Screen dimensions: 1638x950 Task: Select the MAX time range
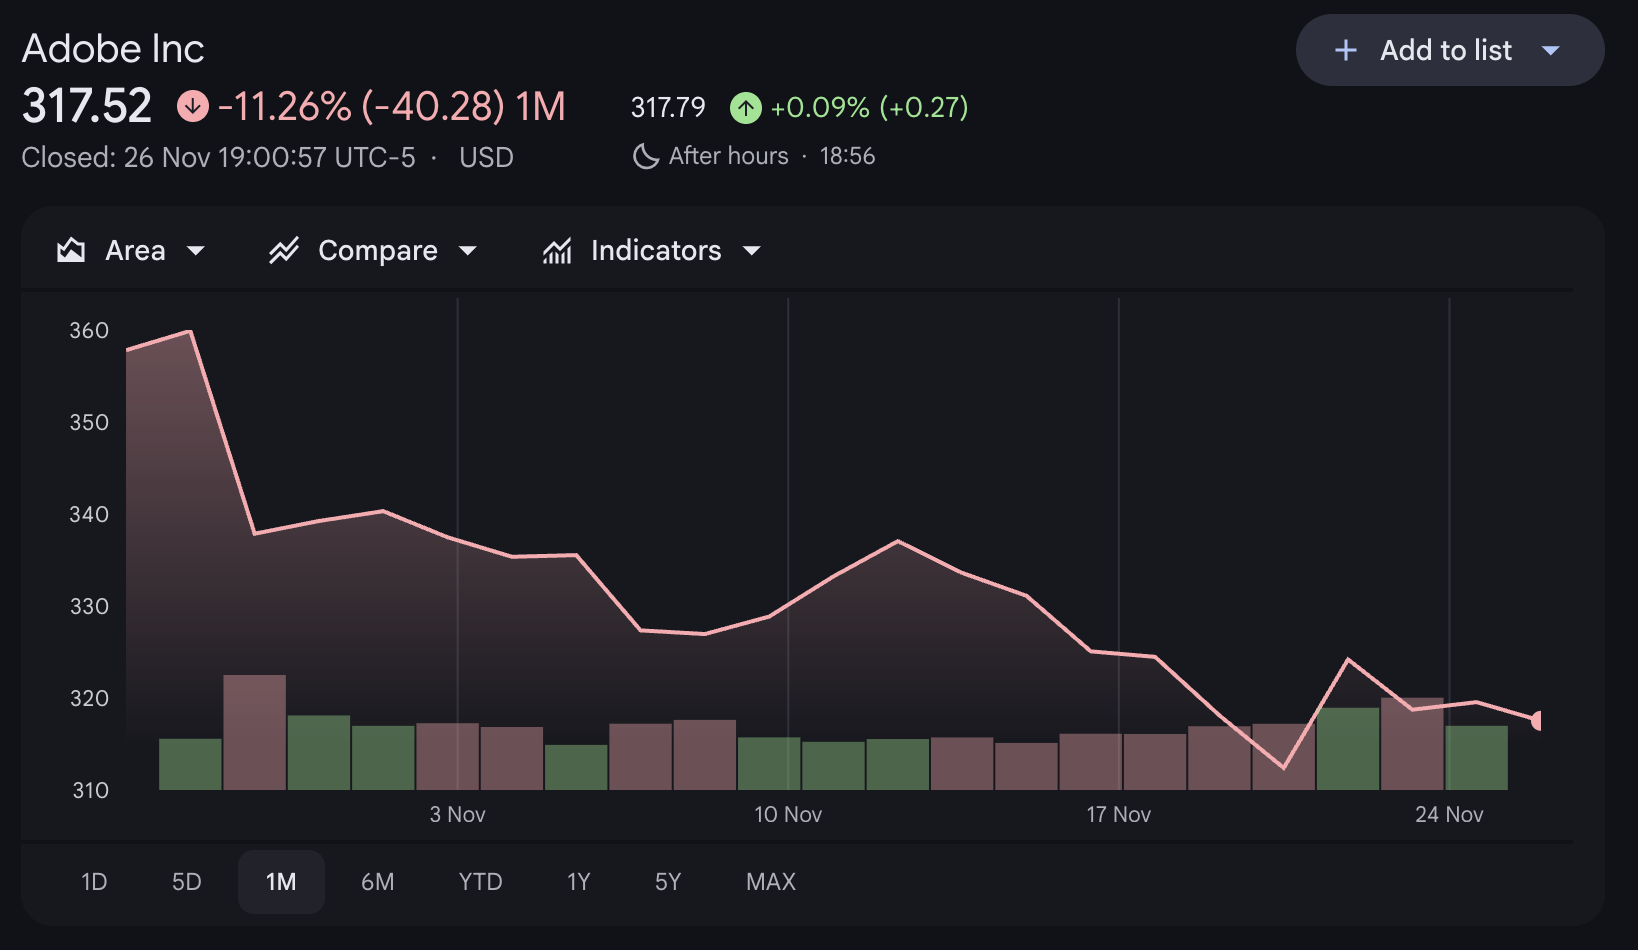(771, 882)
